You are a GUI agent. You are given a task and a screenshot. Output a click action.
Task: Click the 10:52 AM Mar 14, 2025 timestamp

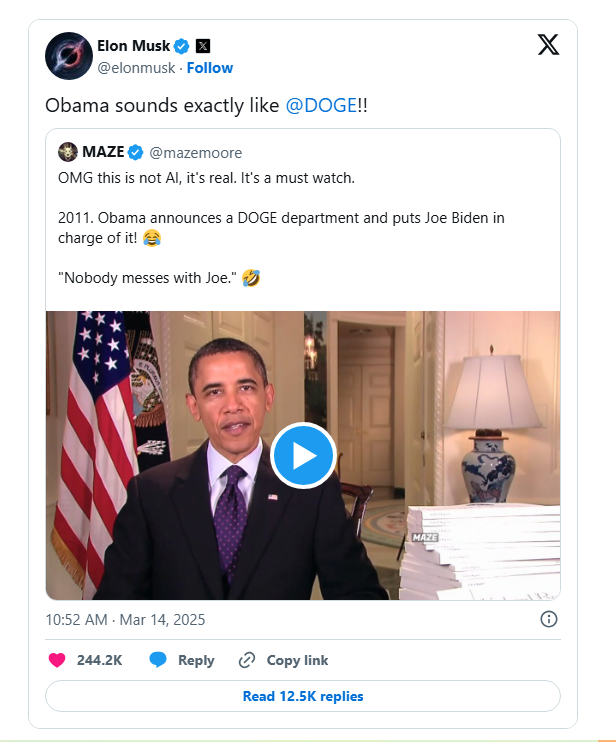(x=125, y=619)
